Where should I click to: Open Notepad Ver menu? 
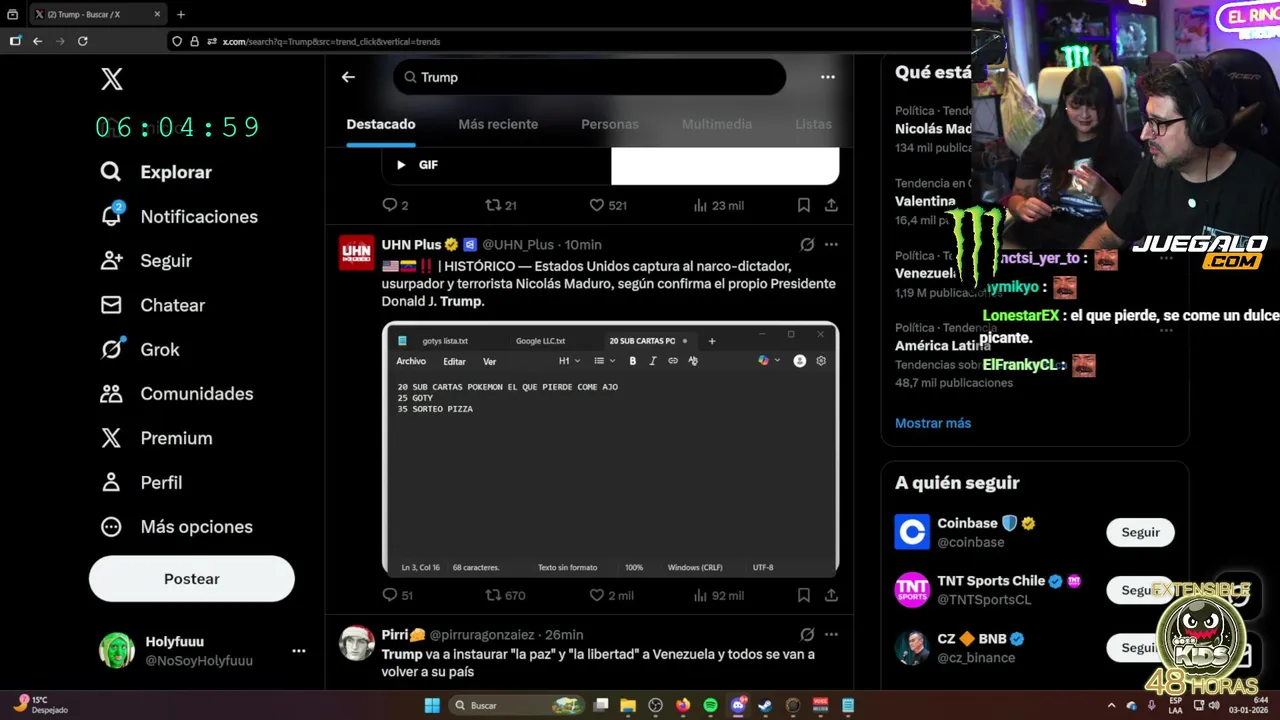click(x=489, y=361)
